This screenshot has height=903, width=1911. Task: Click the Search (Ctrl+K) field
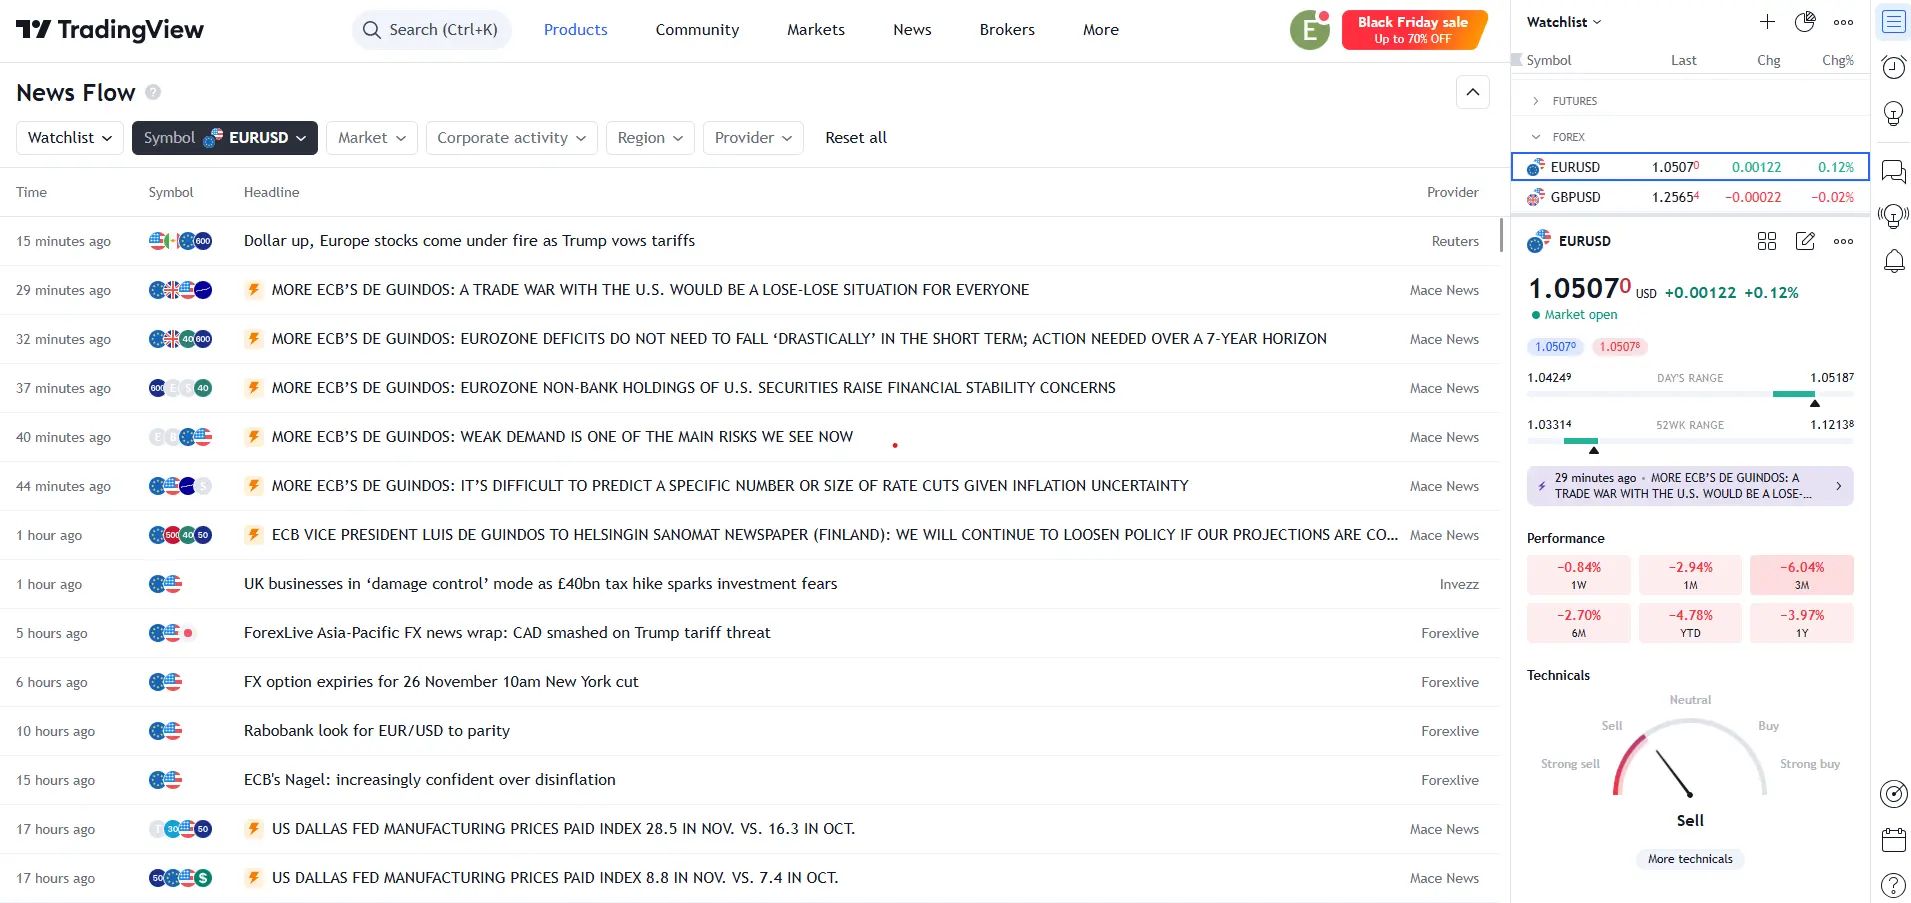tap(432, 30)
